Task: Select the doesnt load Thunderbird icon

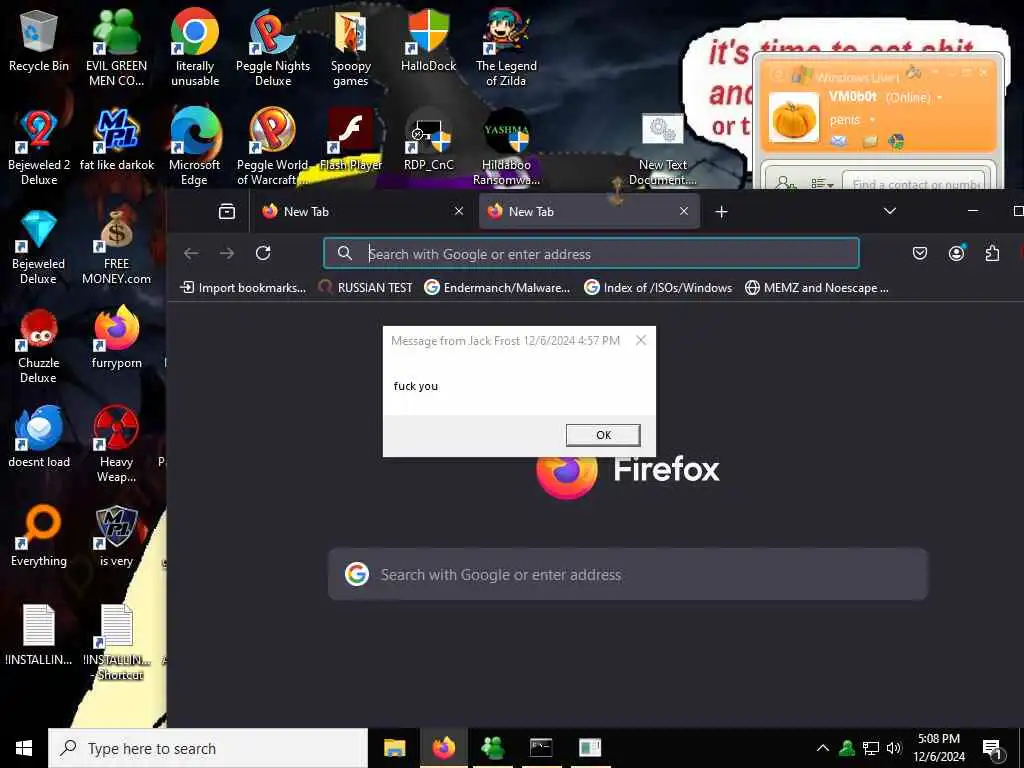Action: (39, 436)
